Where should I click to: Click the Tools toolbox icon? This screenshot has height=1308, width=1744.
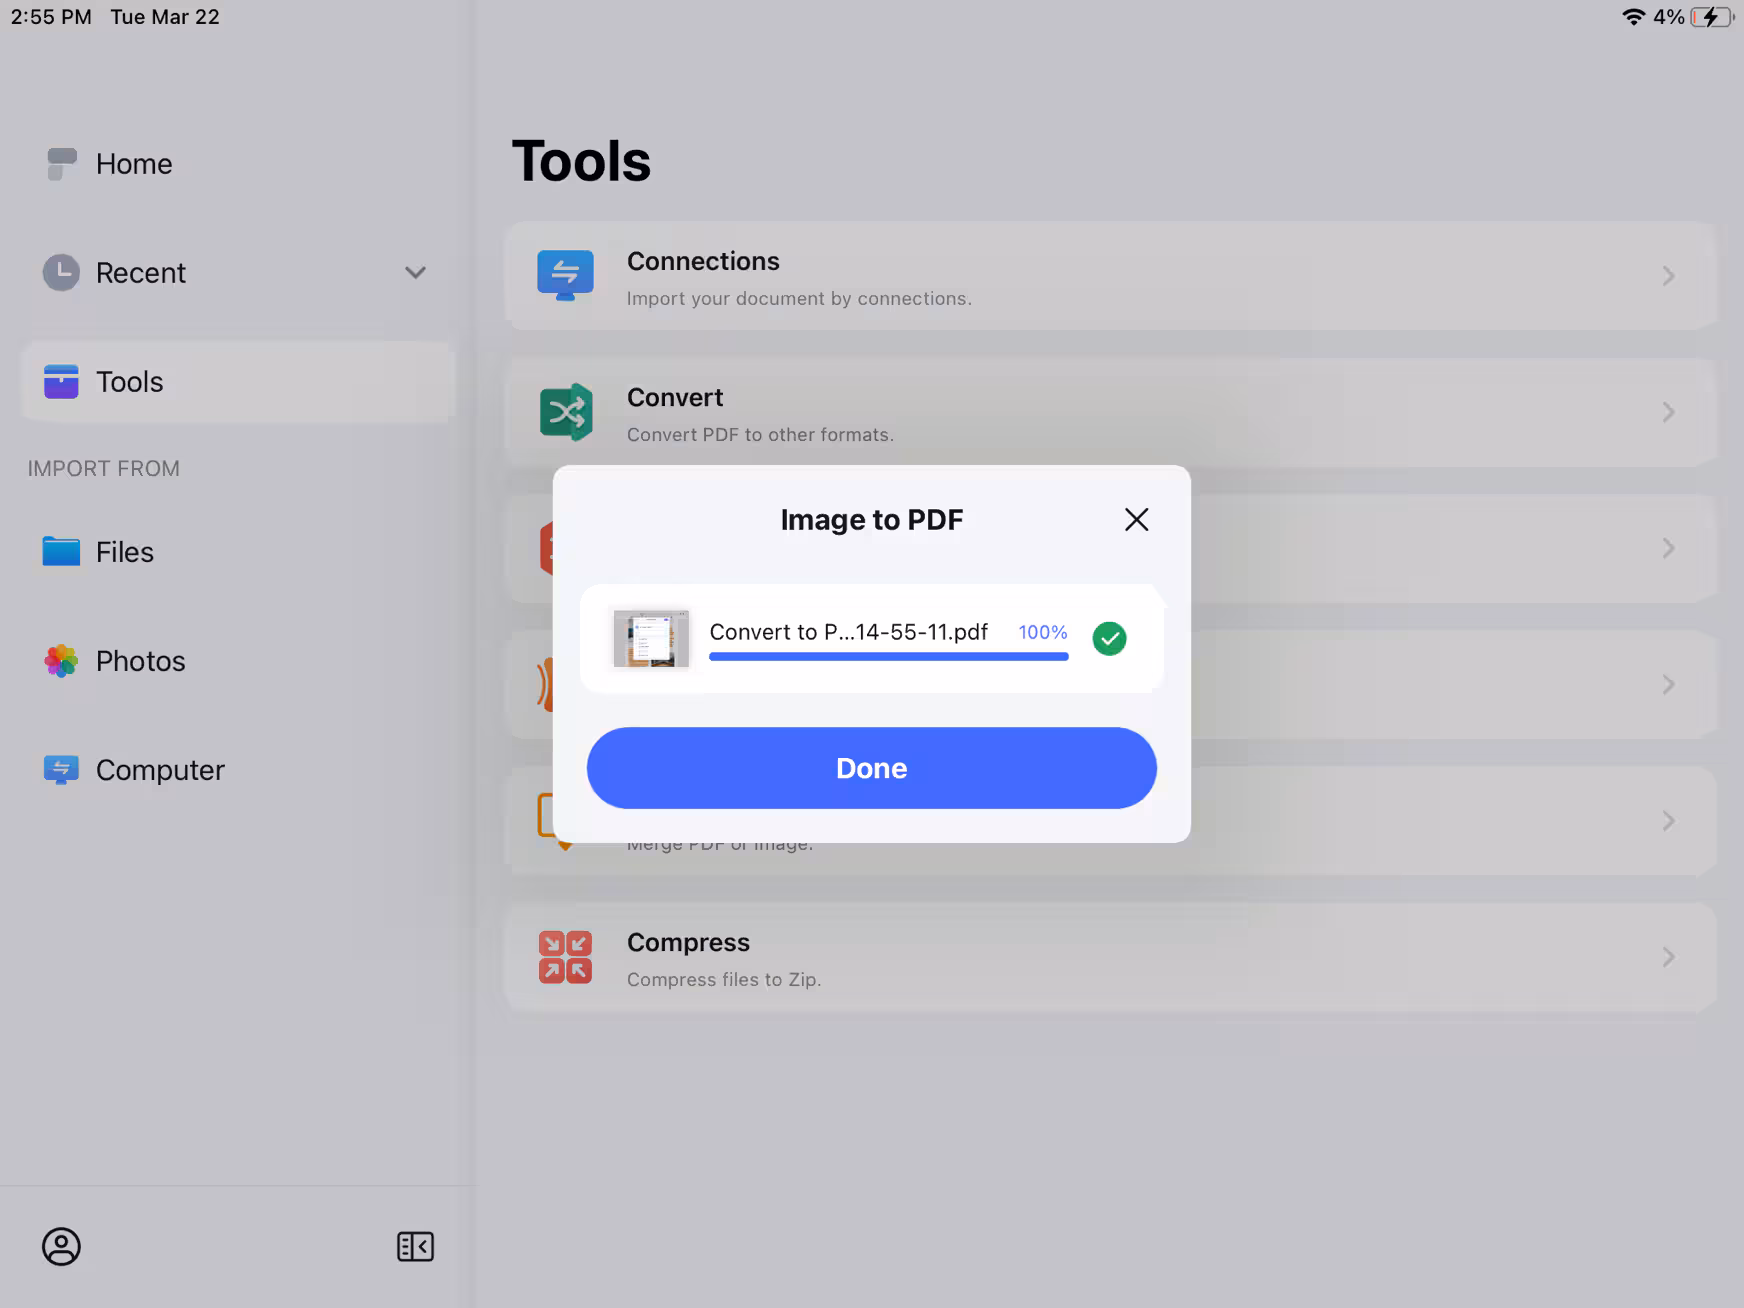pos(61,381)
